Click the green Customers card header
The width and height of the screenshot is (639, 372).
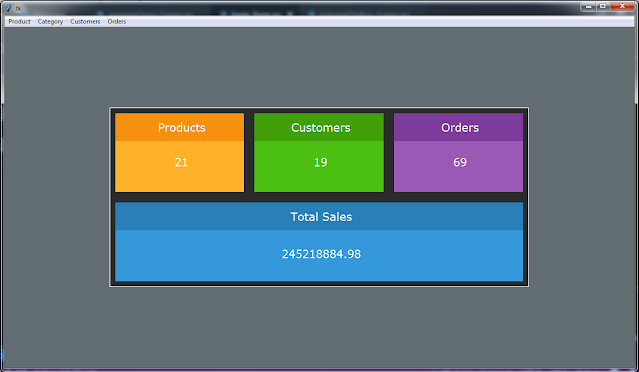click(x=319, y=127)
